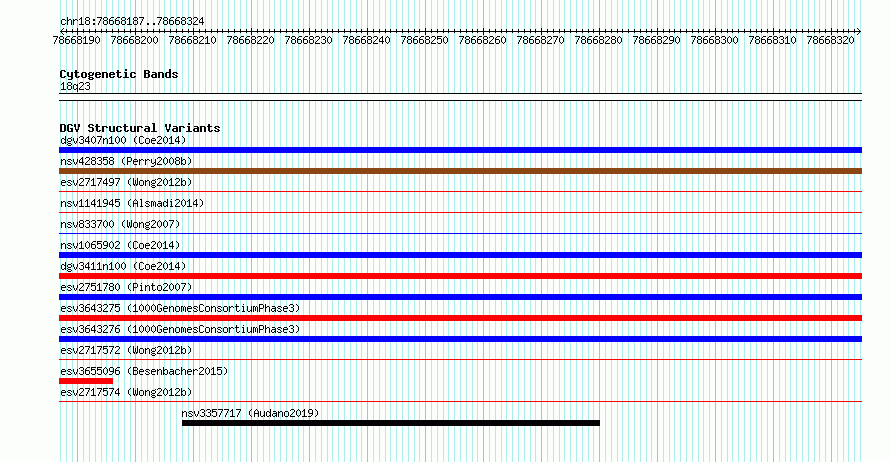Click ruler position 78668290

(656, 40)
